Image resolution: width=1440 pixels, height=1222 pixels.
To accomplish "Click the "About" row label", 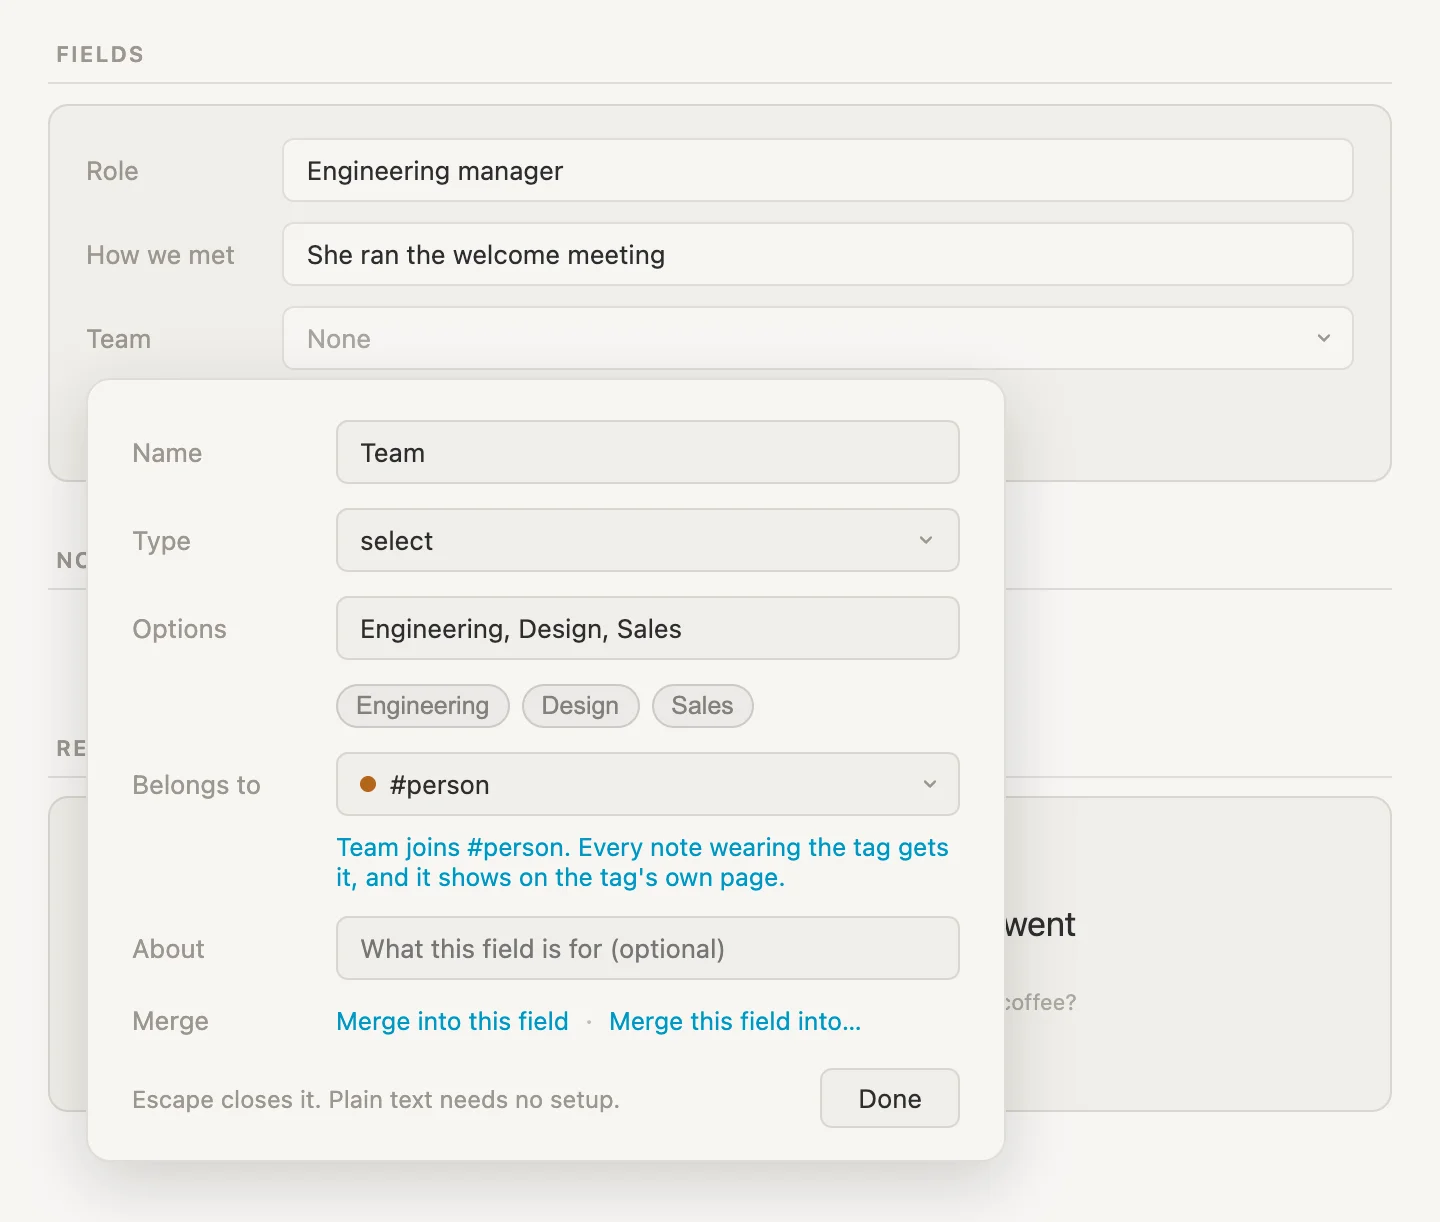I will pyautogui.click(x=169, y=949).
